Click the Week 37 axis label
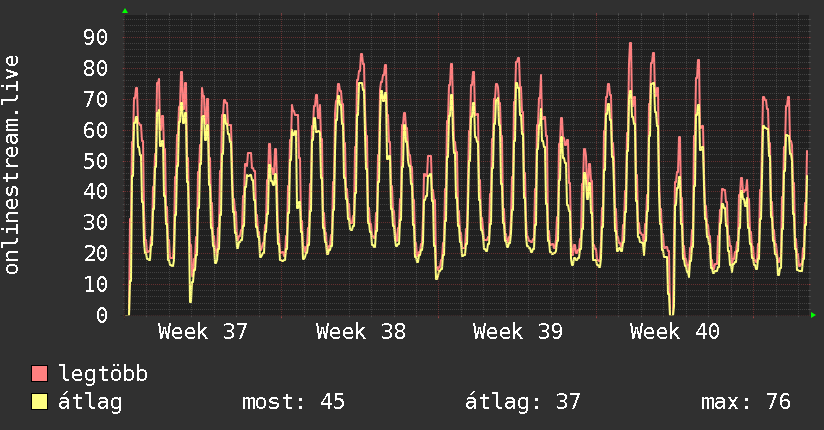 point(202,332)
